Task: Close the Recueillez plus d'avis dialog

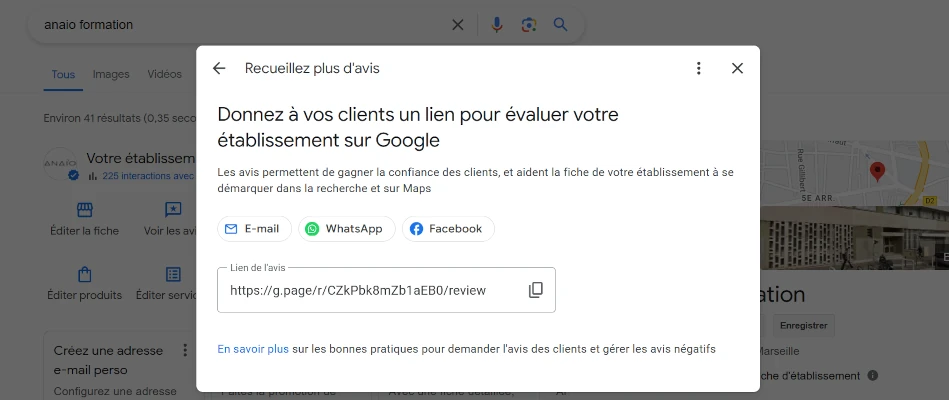Action: pos(737,68)
